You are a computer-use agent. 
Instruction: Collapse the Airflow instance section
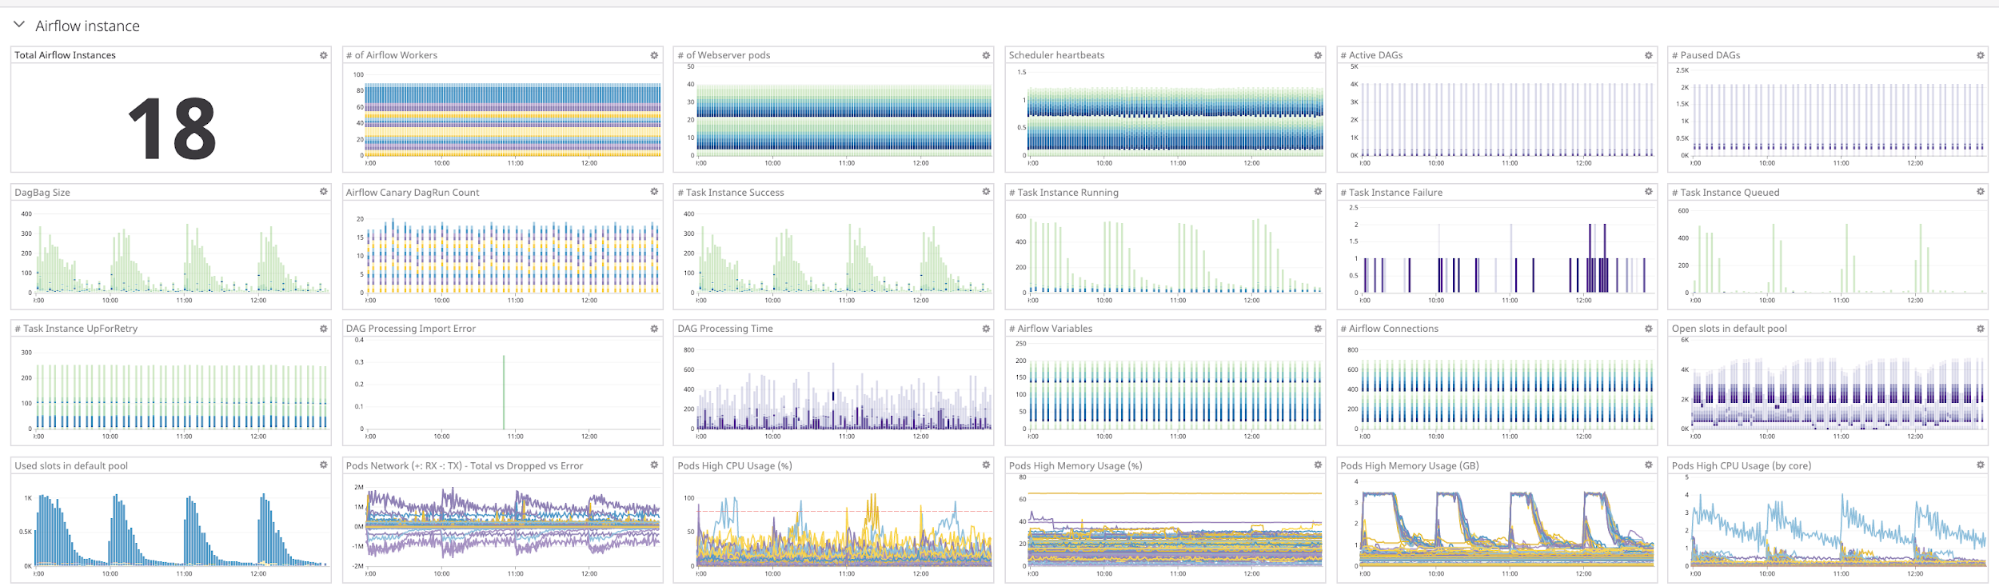[x=19, y=25]
